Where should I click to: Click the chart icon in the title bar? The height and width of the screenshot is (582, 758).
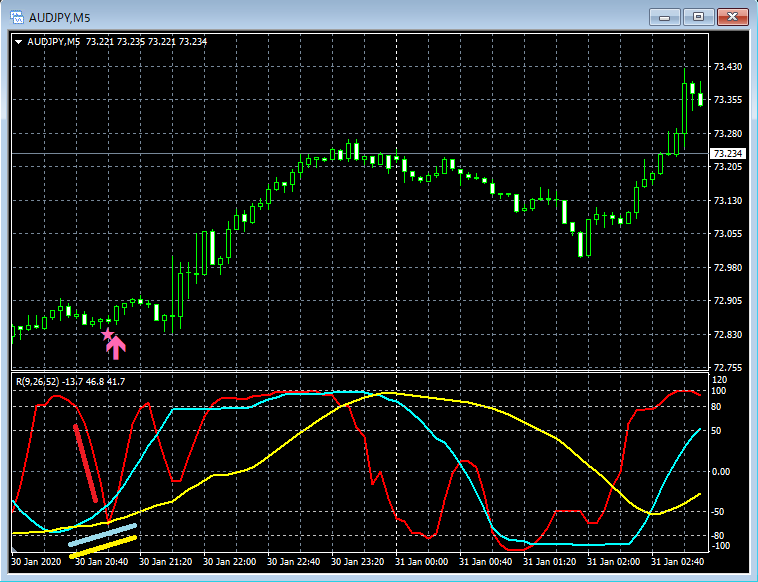pos(16,17)
